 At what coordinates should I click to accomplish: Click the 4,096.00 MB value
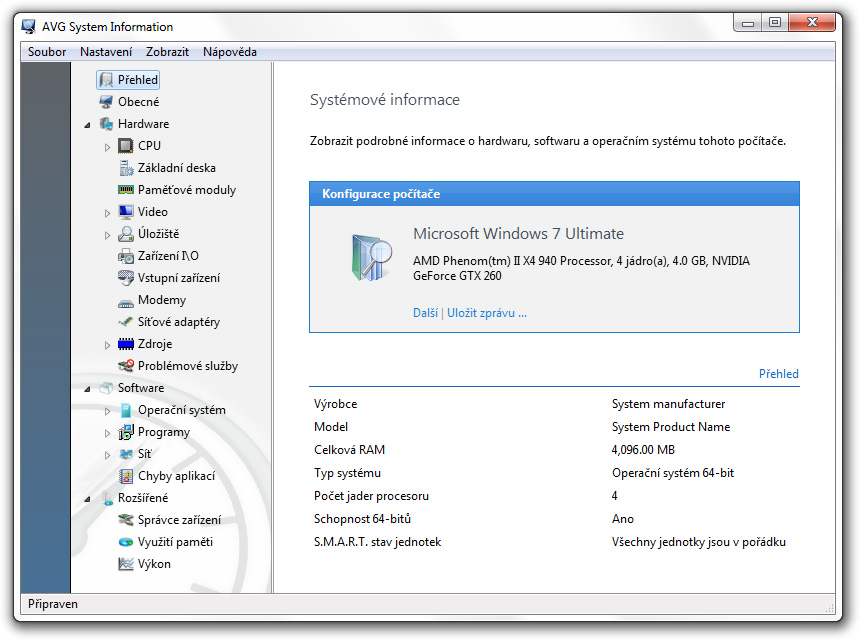click(x=643, y=450)
